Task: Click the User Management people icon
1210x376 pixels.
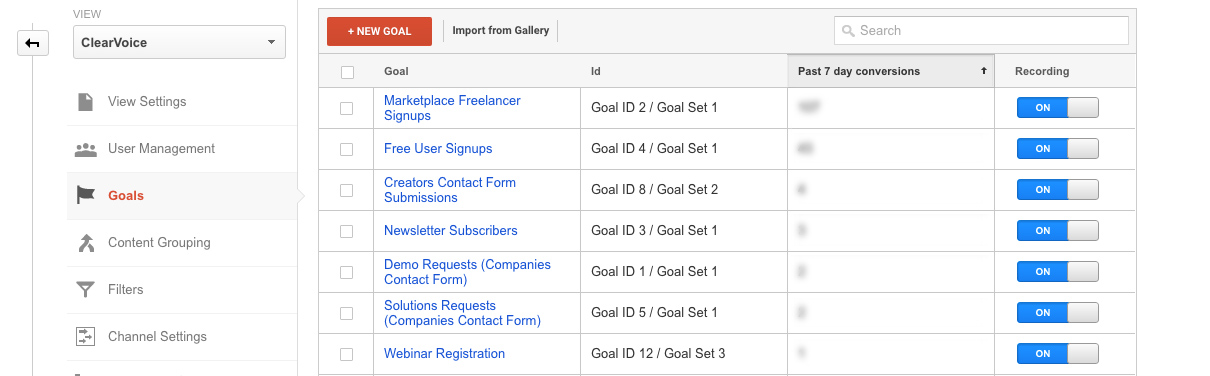Action: point(86,149)
